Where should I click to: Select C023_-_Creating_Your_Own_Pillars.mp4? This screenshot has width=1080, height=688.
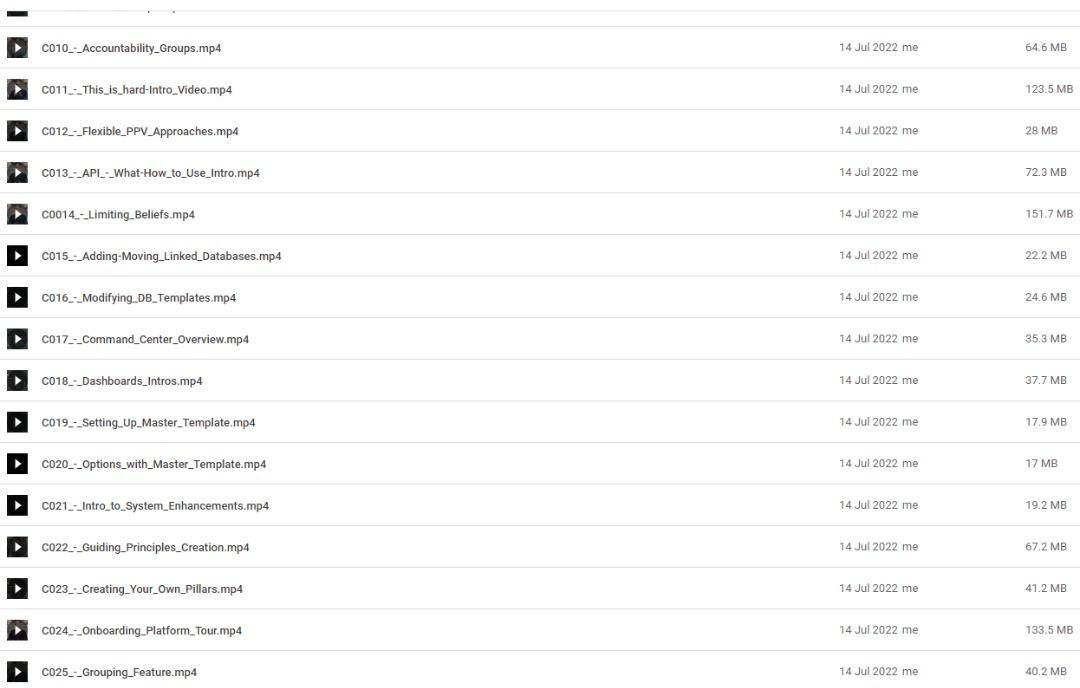[142, 589]
